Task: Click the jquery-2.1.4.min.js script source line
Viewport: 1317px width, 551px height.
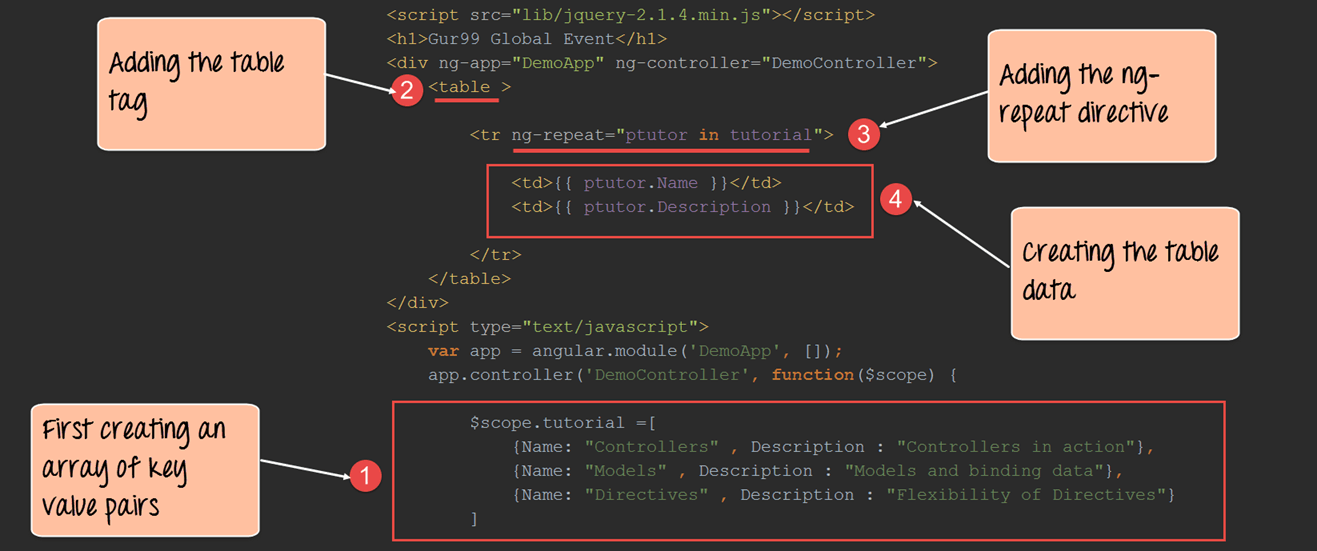Action: (630, 15)
